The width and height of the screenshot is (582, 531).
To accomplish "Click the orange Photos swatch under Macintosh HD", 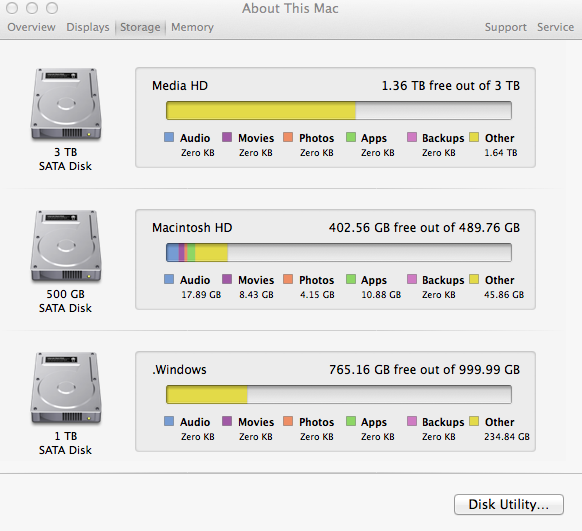I will [288, 279].
